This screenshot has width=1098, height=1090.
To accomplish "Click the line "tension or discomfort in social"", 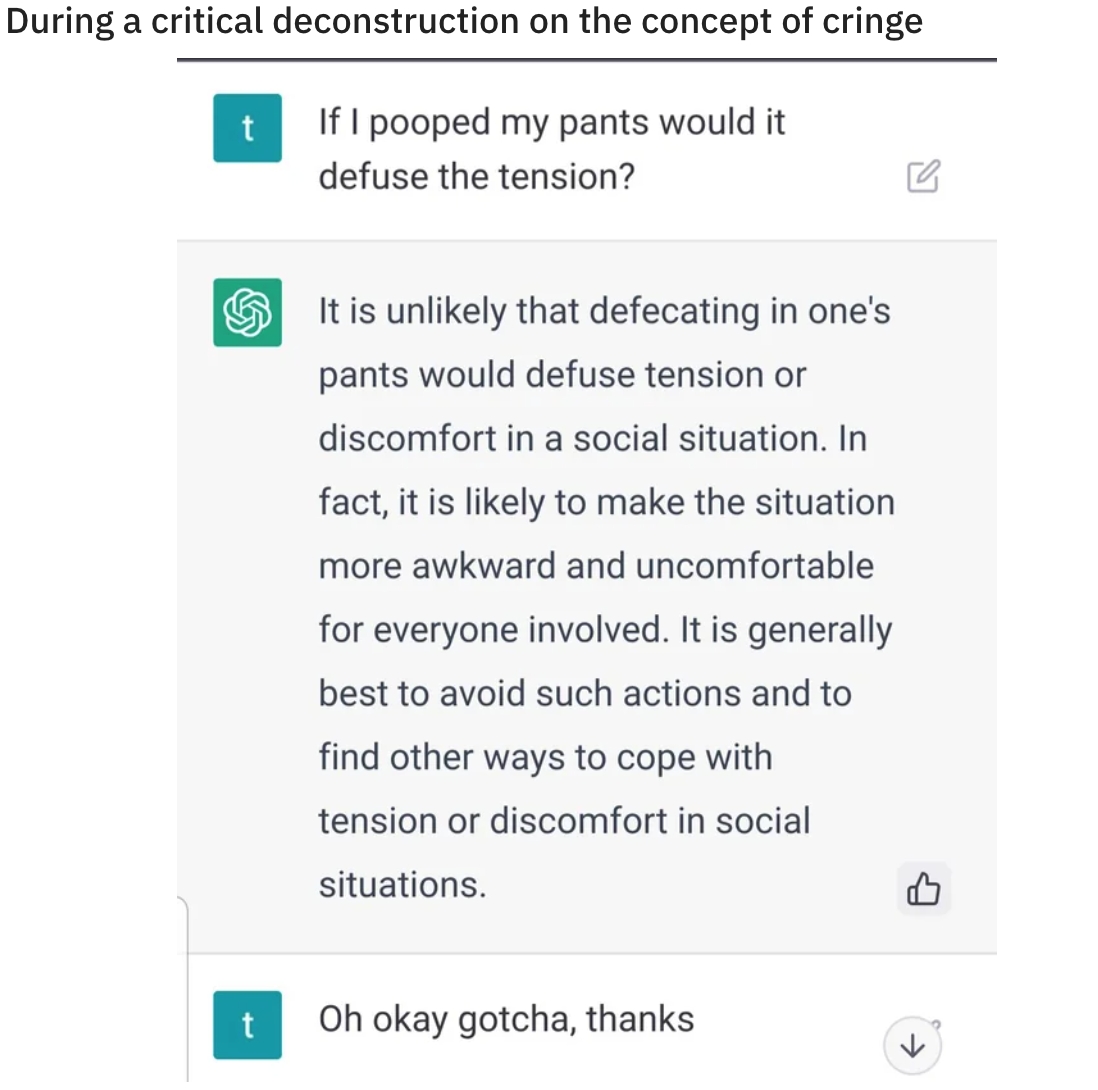I will pyautogui.click(x=564, y=821).
